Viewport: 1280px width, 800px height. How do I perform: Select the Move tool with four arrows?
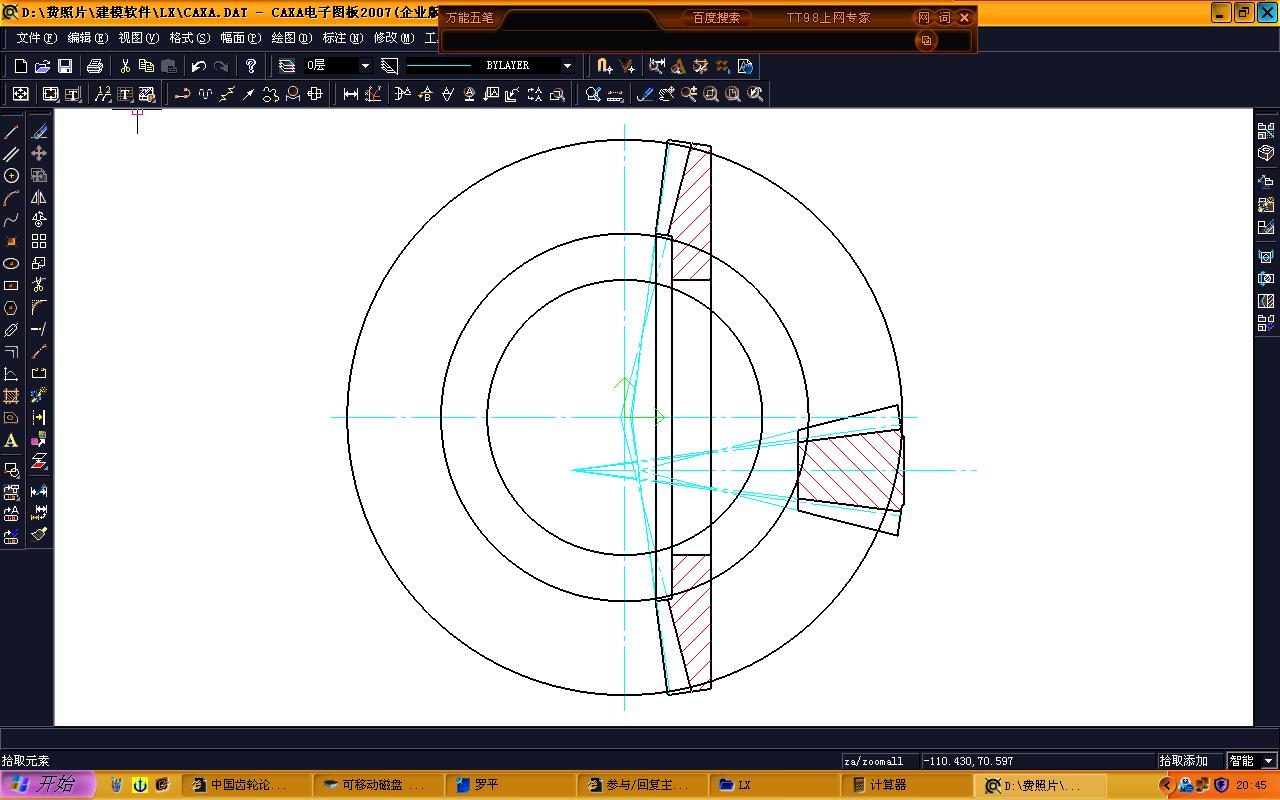pyautogui.click(x=39, y=153)
